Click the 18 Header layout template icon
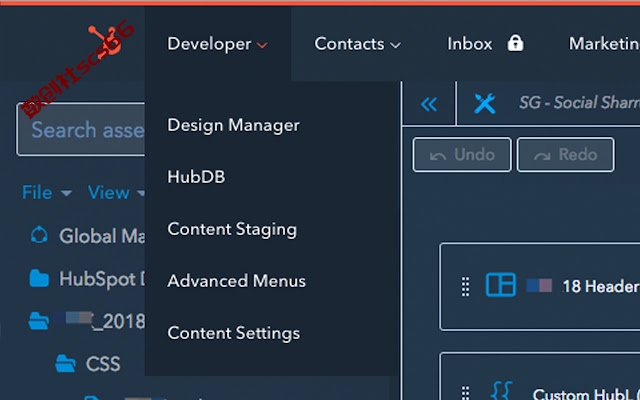The image size is (640, 400). tap(500, 285)
